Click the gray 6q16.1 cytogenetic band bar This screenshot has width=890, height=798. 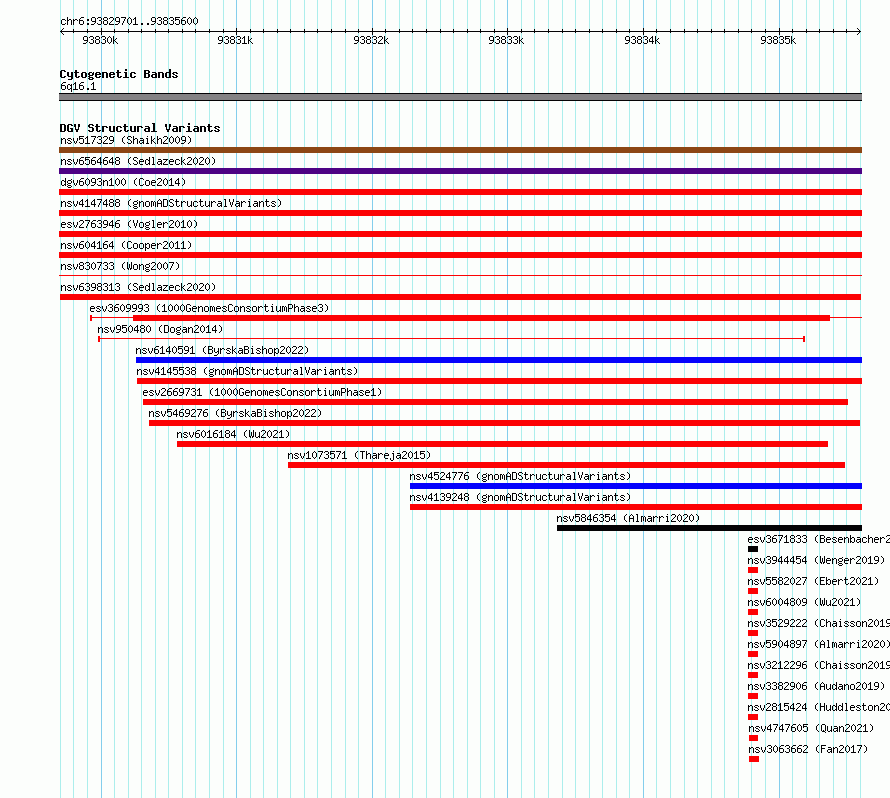coord(460,97)
